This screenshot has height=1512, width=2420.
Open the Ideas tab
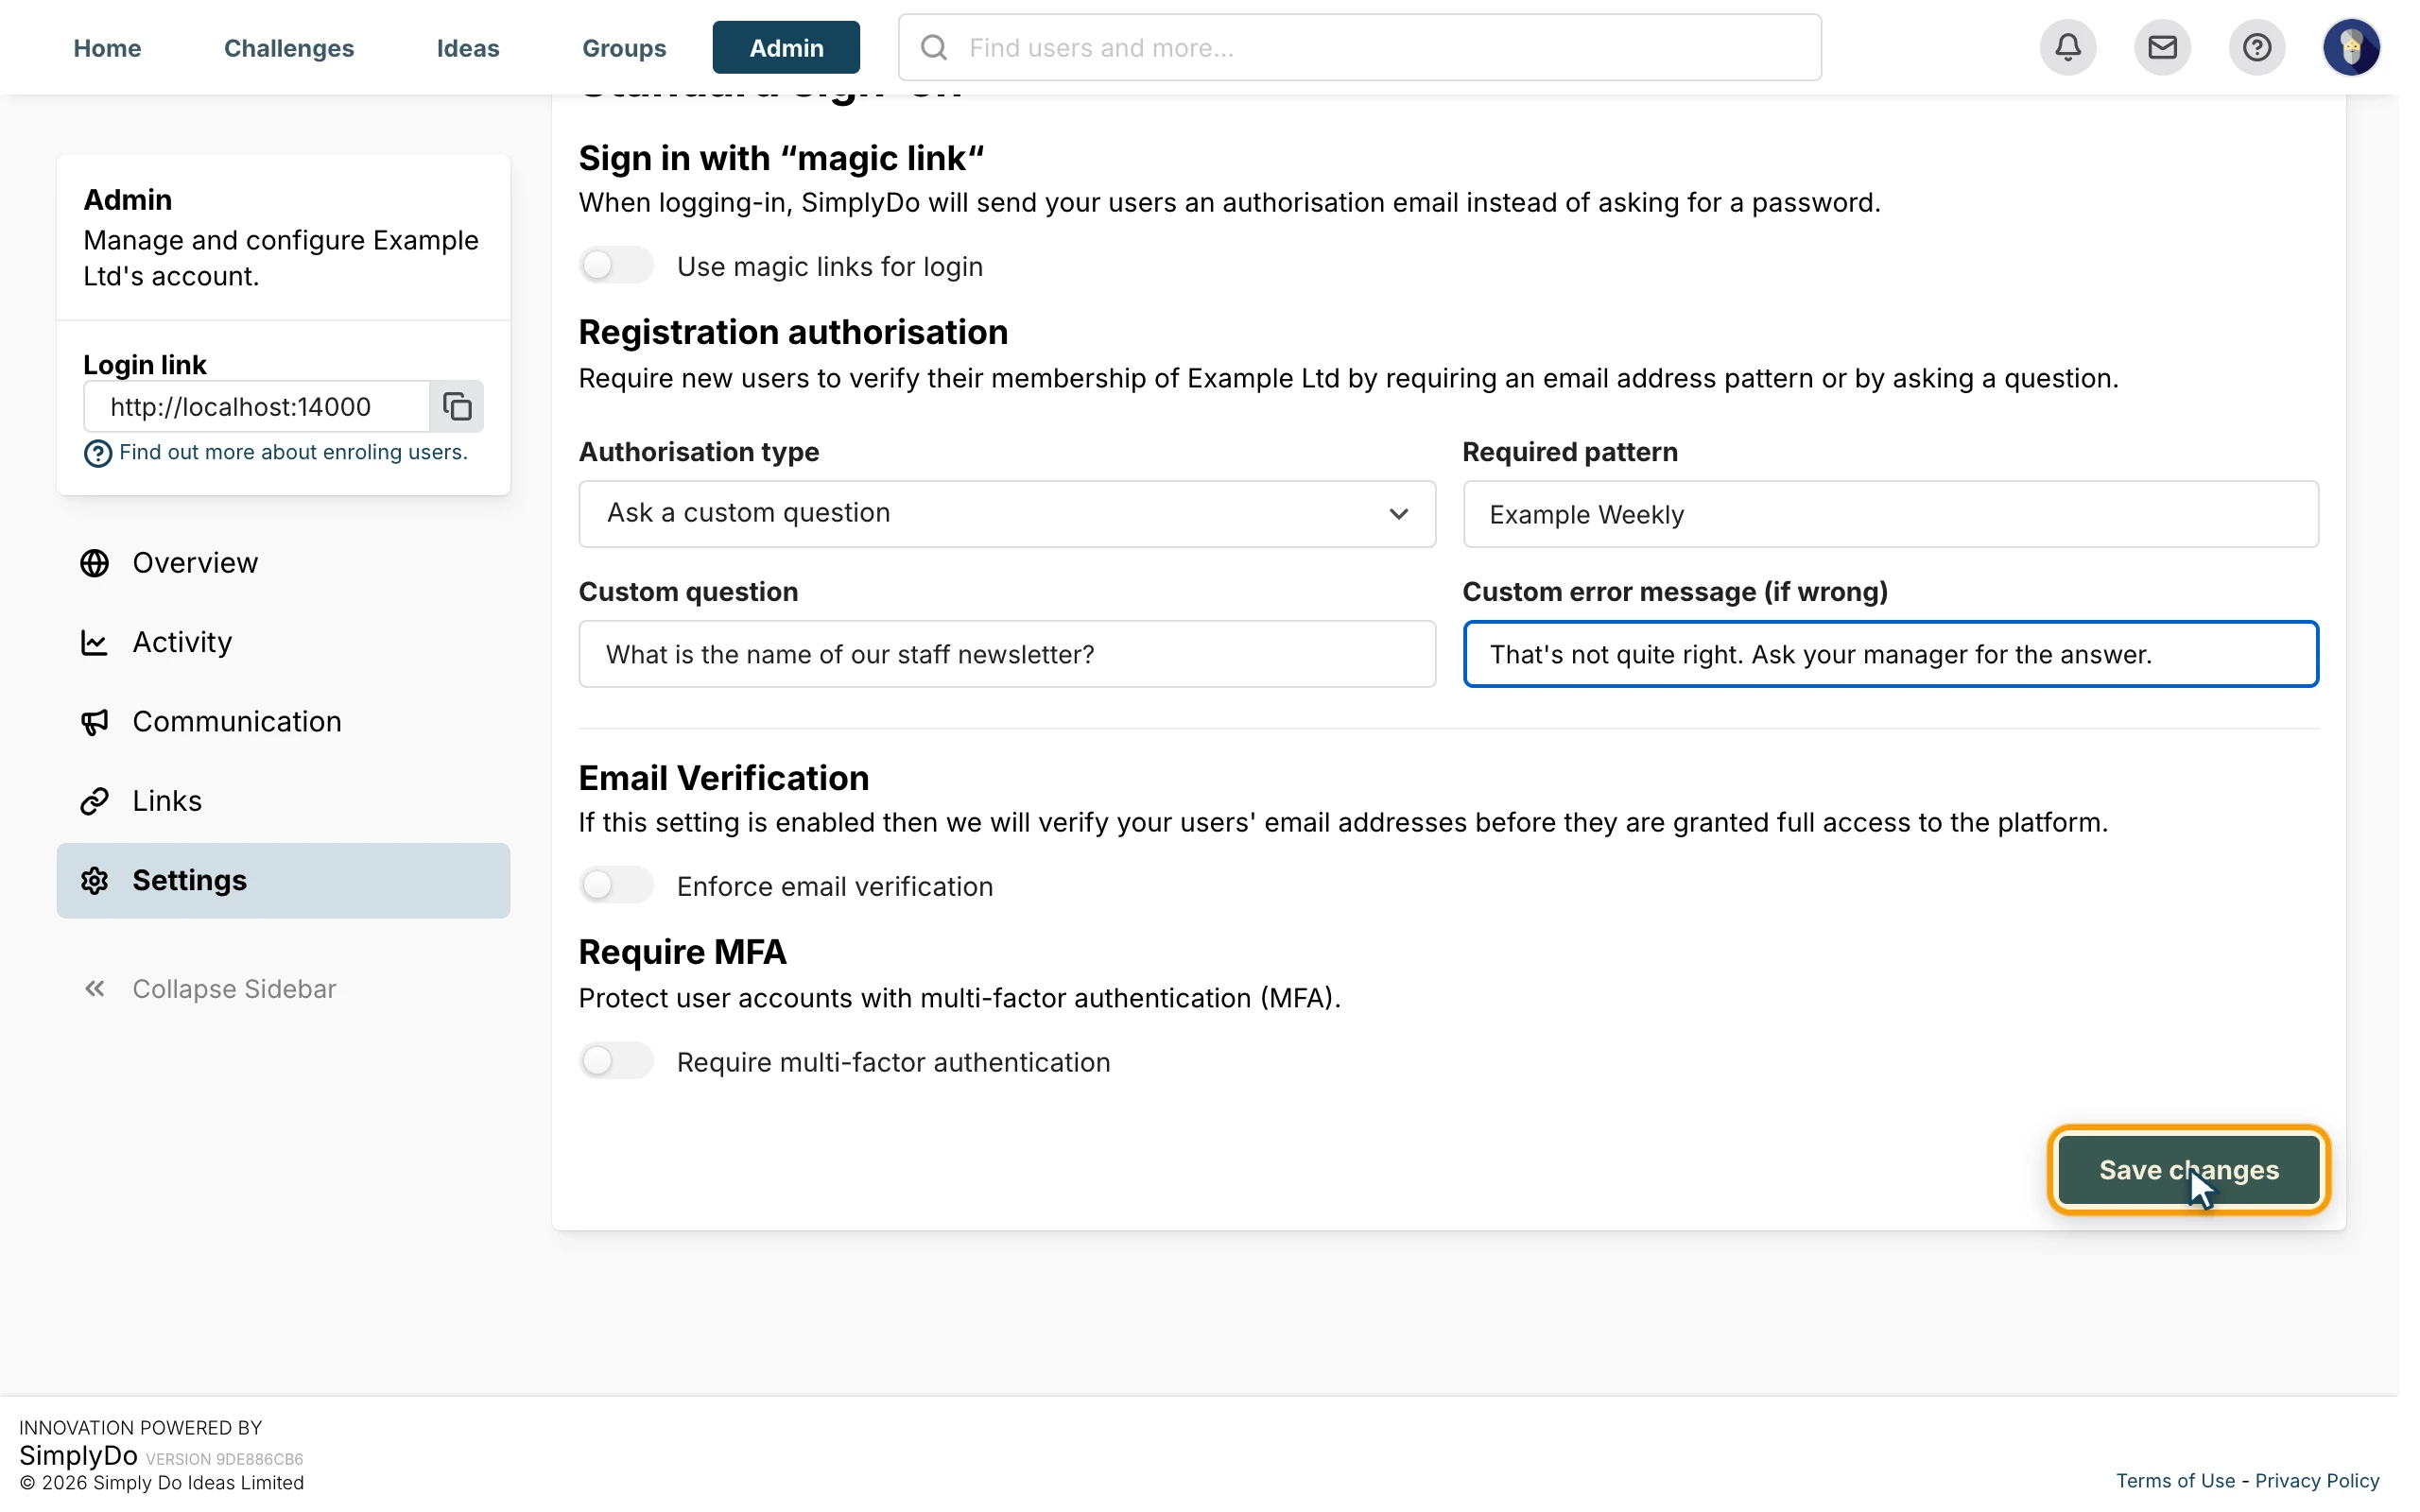(x=468, y=48)
